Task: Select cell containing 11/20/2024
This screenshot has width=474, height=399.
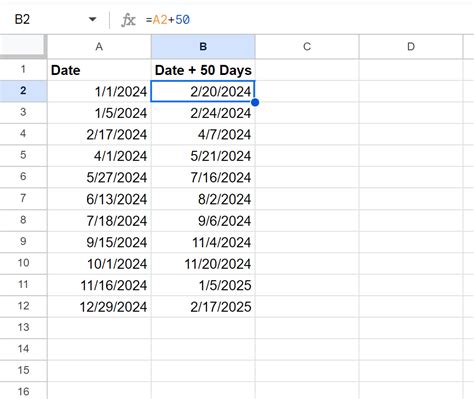Action: click(x=203, y=264)
